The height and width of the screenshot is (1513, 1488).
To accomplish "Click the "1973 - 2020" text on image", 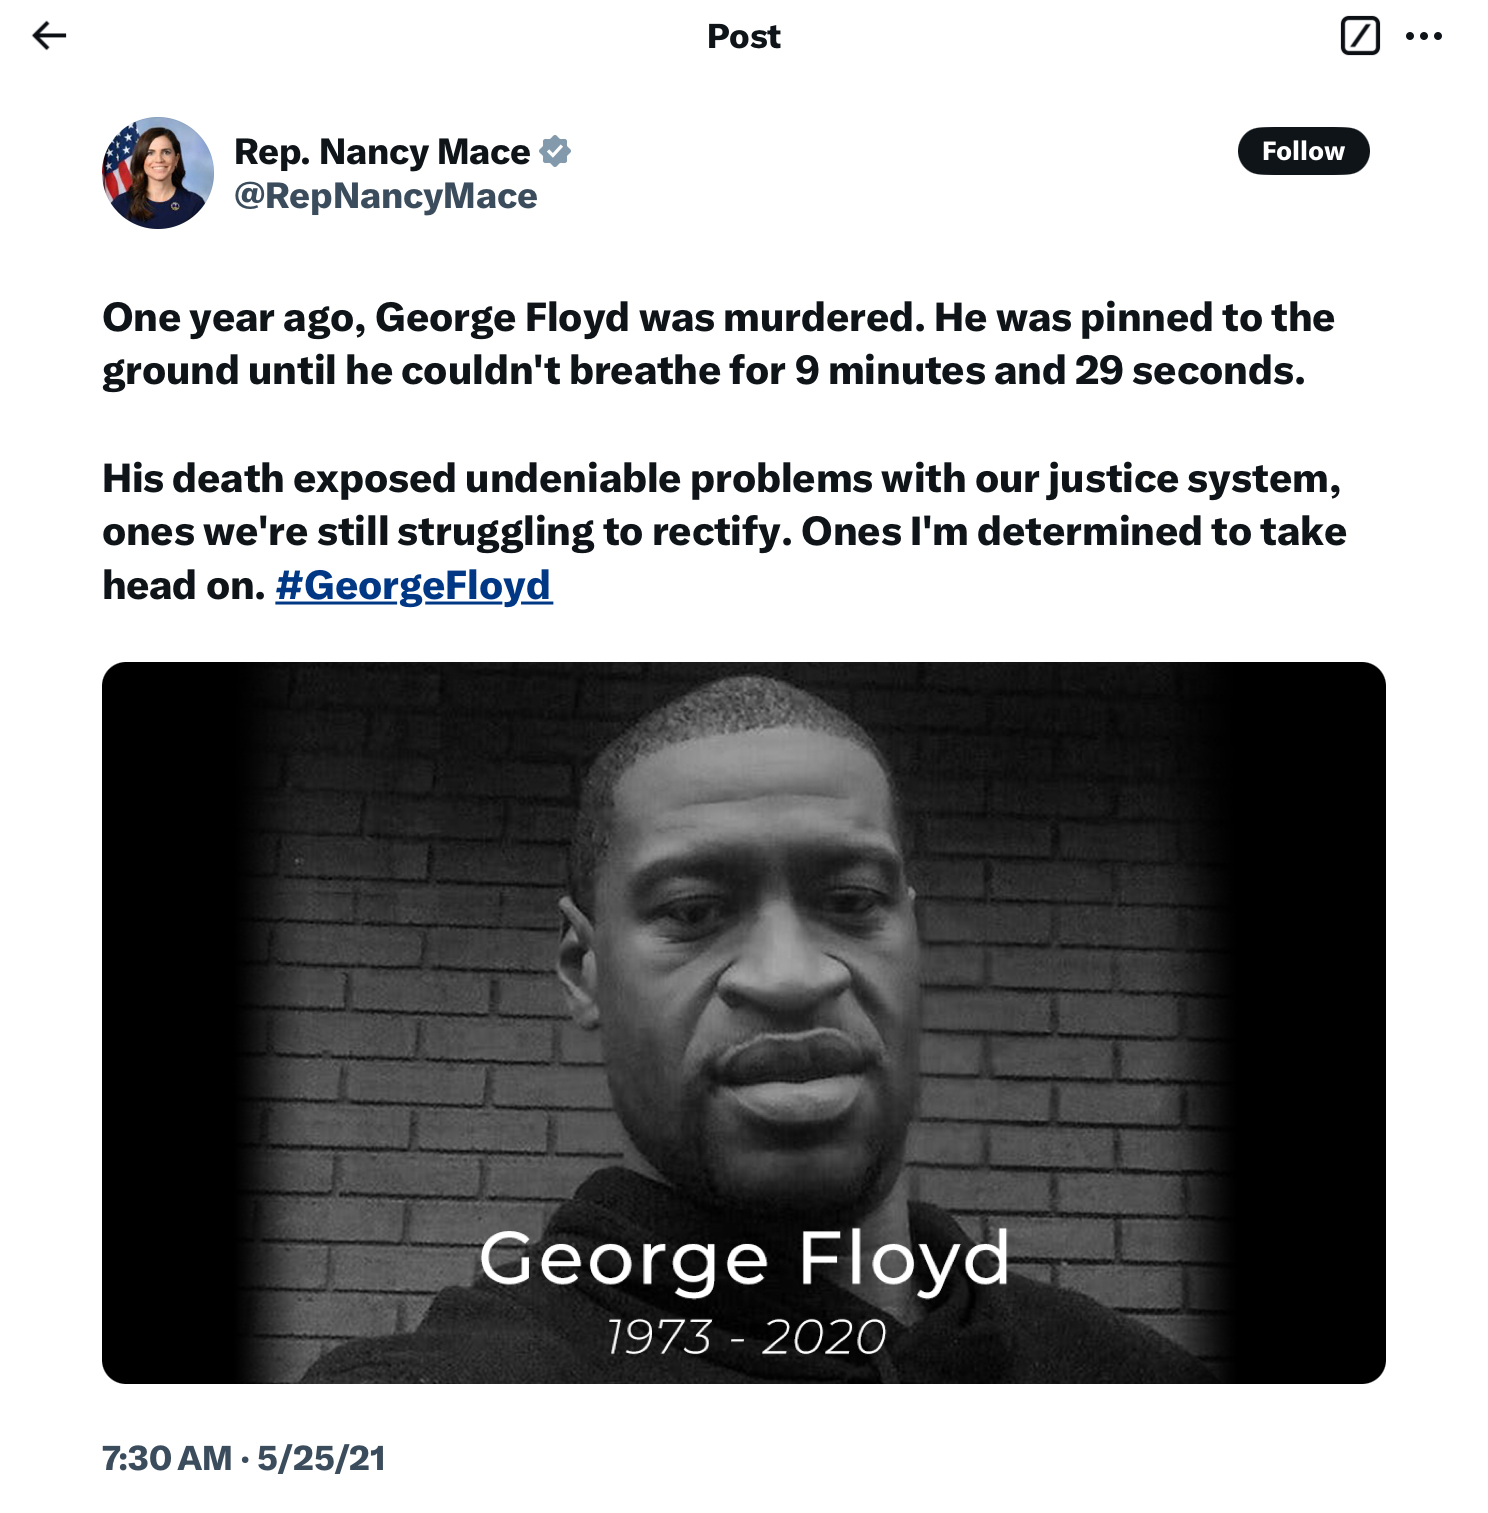I will (x=746, y=1337).
